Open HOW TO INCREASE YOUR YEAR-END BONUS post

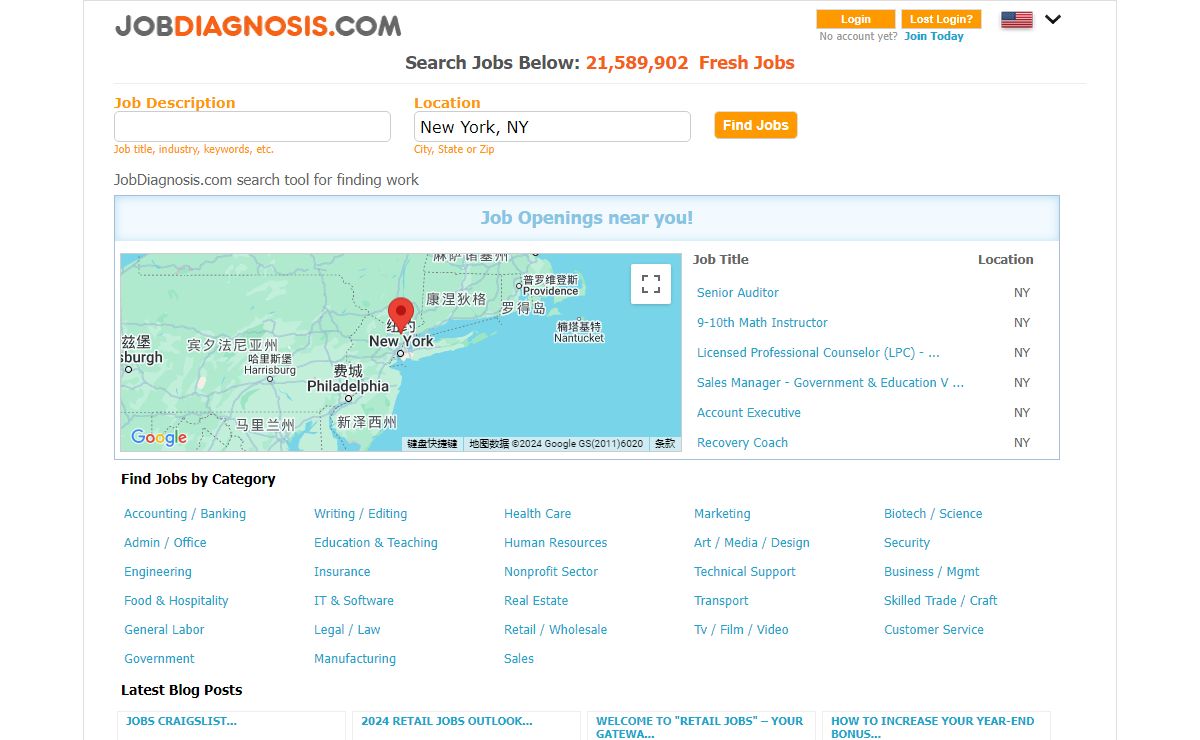933,727
